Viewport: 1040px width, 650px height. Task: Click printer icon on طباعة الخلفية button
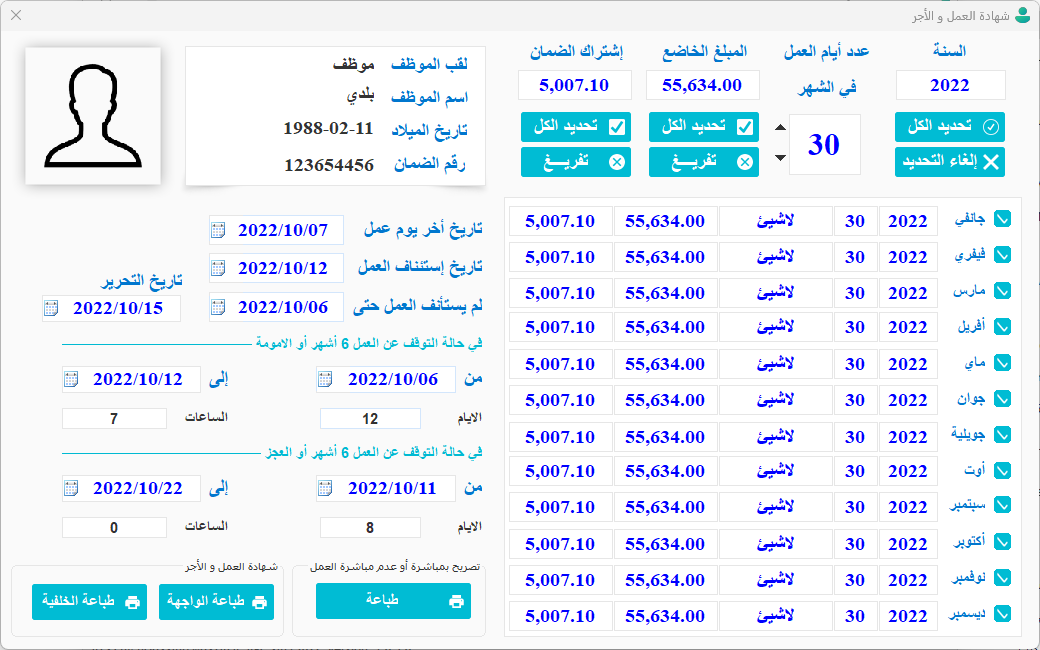[132, 602]
